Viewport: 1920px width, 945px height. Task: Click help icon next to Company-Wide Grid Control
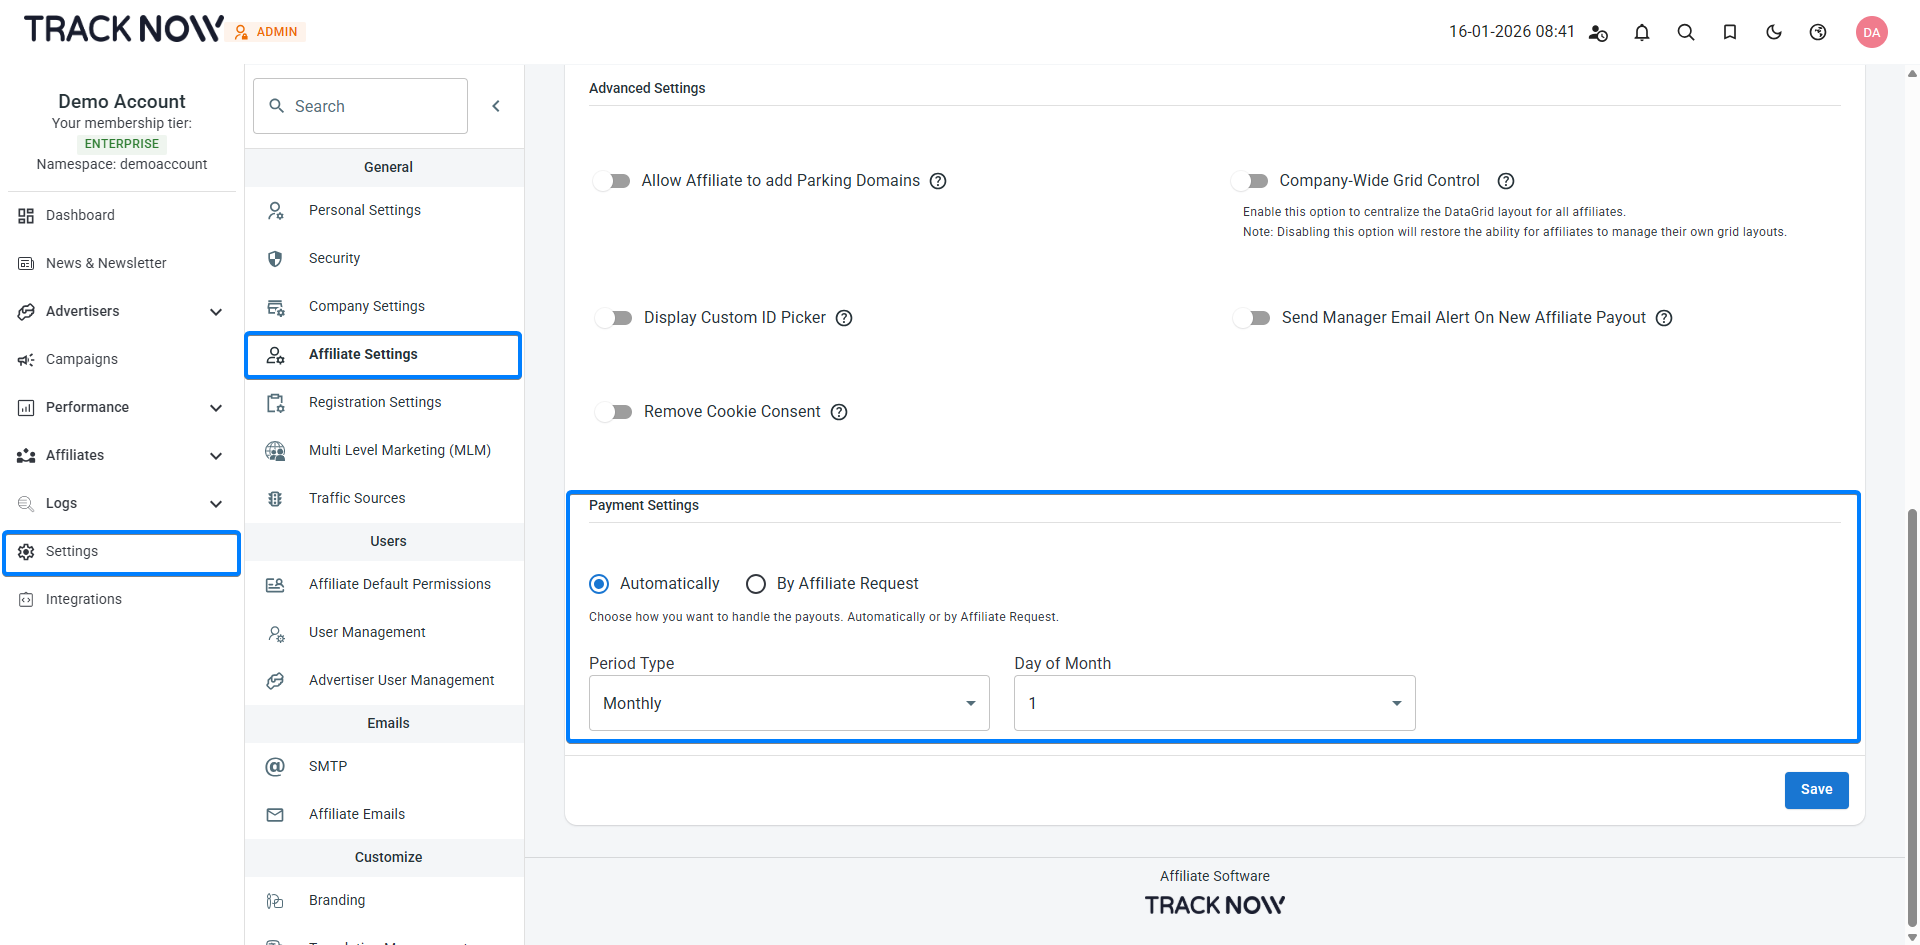[x=1506, y=181]
